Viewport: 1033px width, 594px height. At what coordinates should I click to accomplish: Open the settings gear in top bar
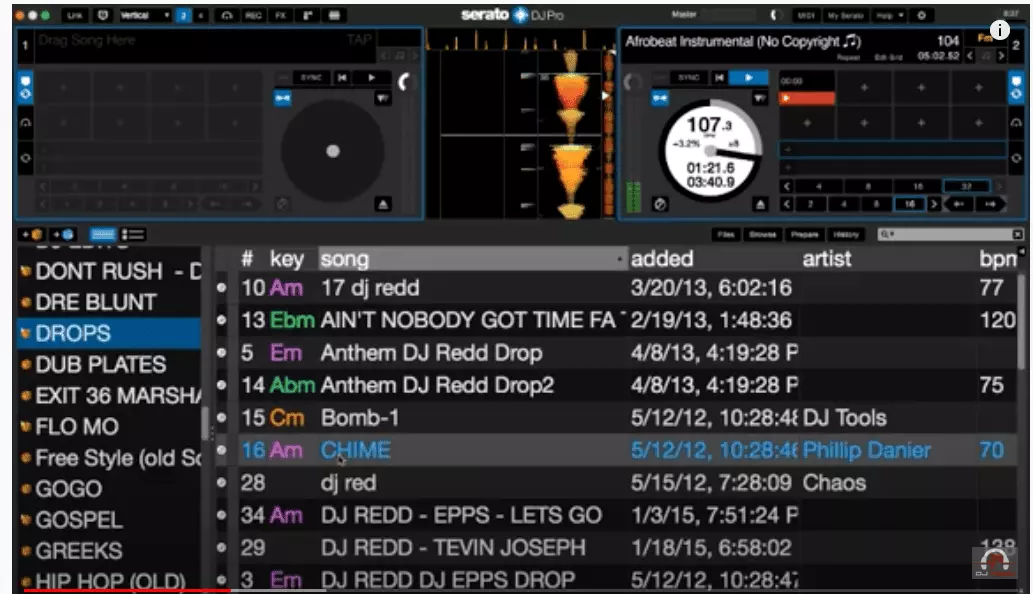tap(921, 16)
